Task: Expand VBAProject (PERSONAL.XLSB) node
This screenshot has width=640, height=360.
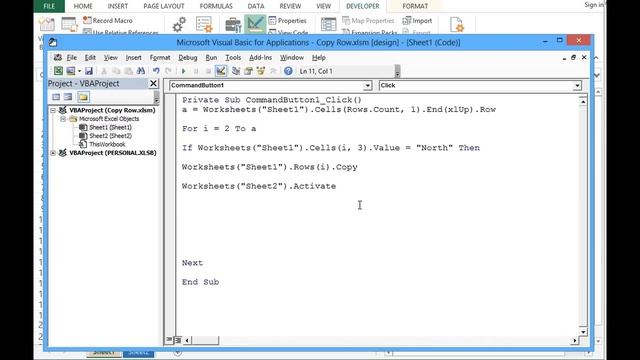Action: [x=53, y=153]
